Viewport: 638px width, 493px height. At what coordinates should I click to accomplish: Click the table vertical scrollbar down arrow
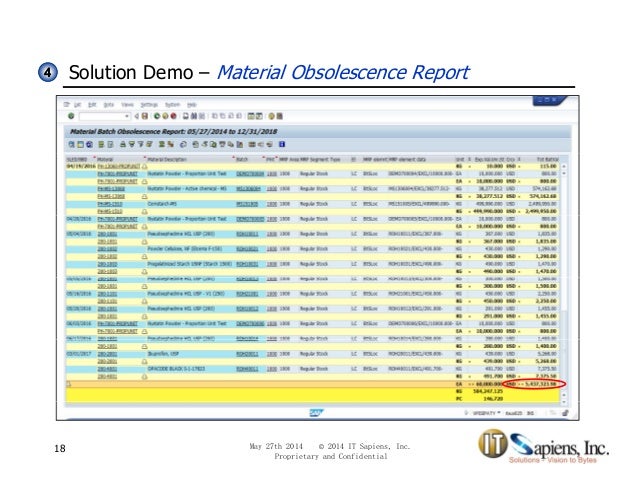564,402
